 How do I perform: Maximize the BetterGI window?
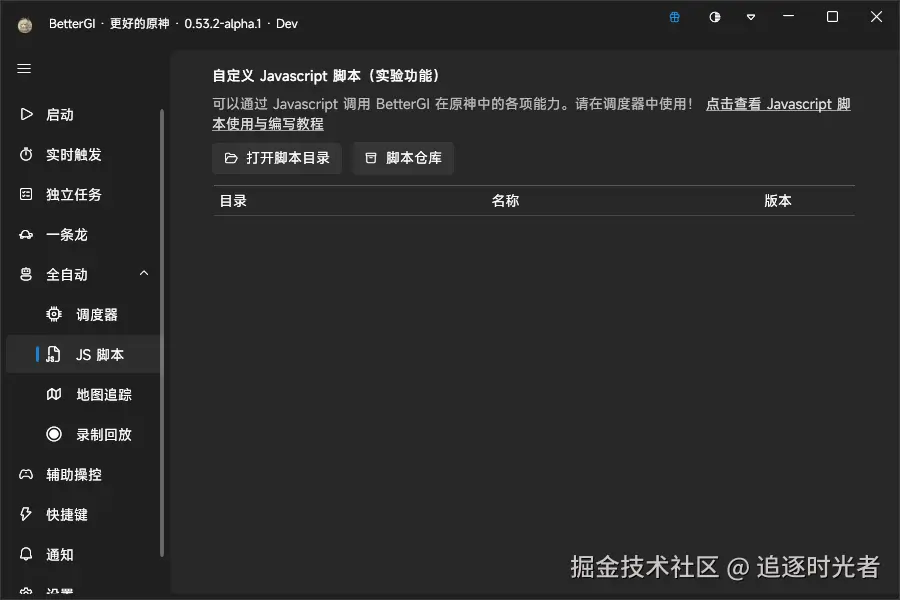(x=832, y=17)
